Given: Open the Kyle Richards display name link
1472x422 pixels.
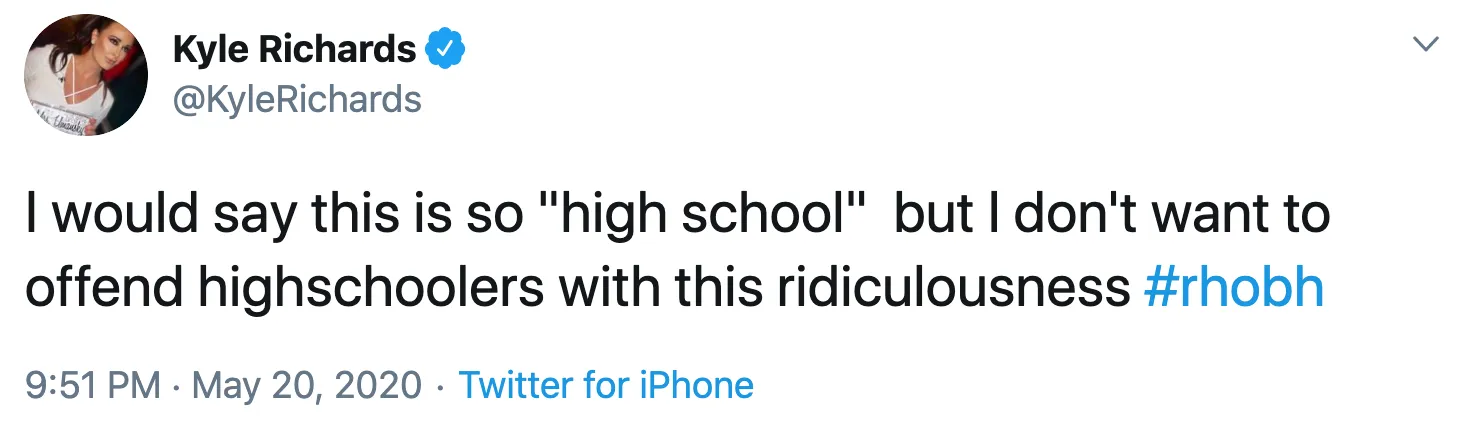Looking at the screenshot, I should (294, 49).
